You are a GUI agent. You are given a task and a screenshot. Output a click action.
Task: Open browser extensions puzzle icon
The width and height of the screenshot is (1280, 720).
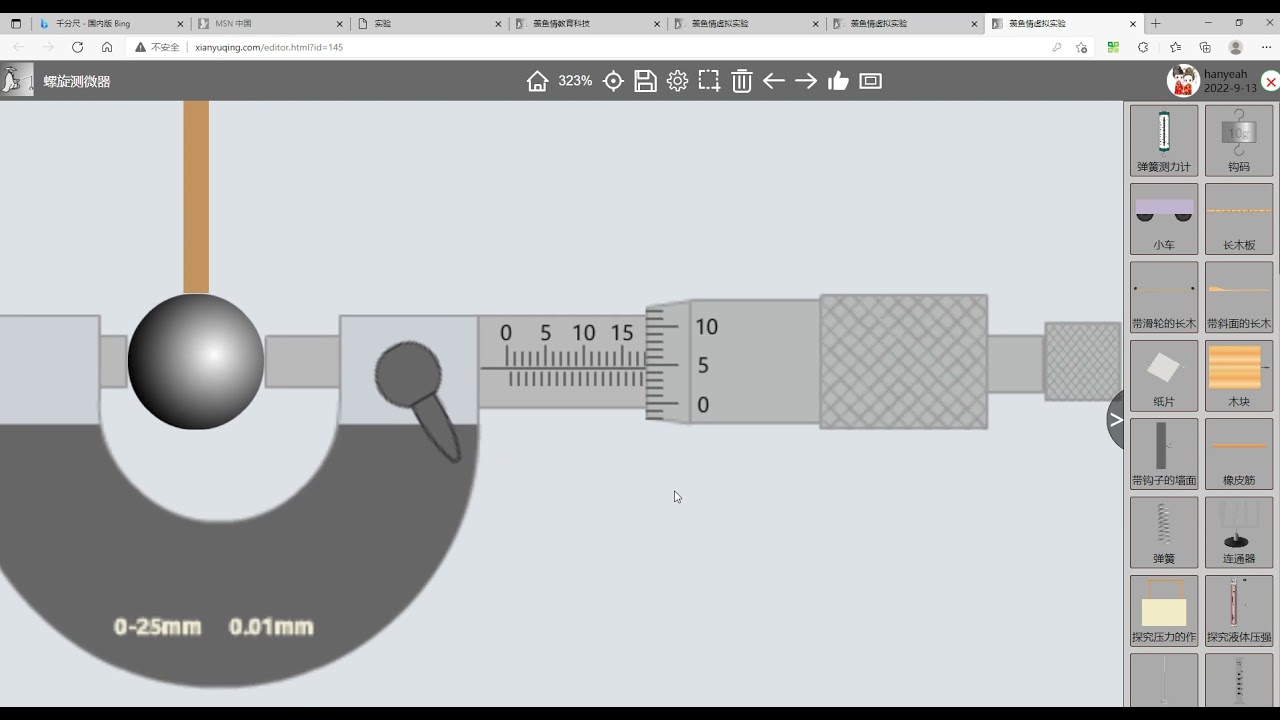pyautogui.click(x=1143, y=47)
